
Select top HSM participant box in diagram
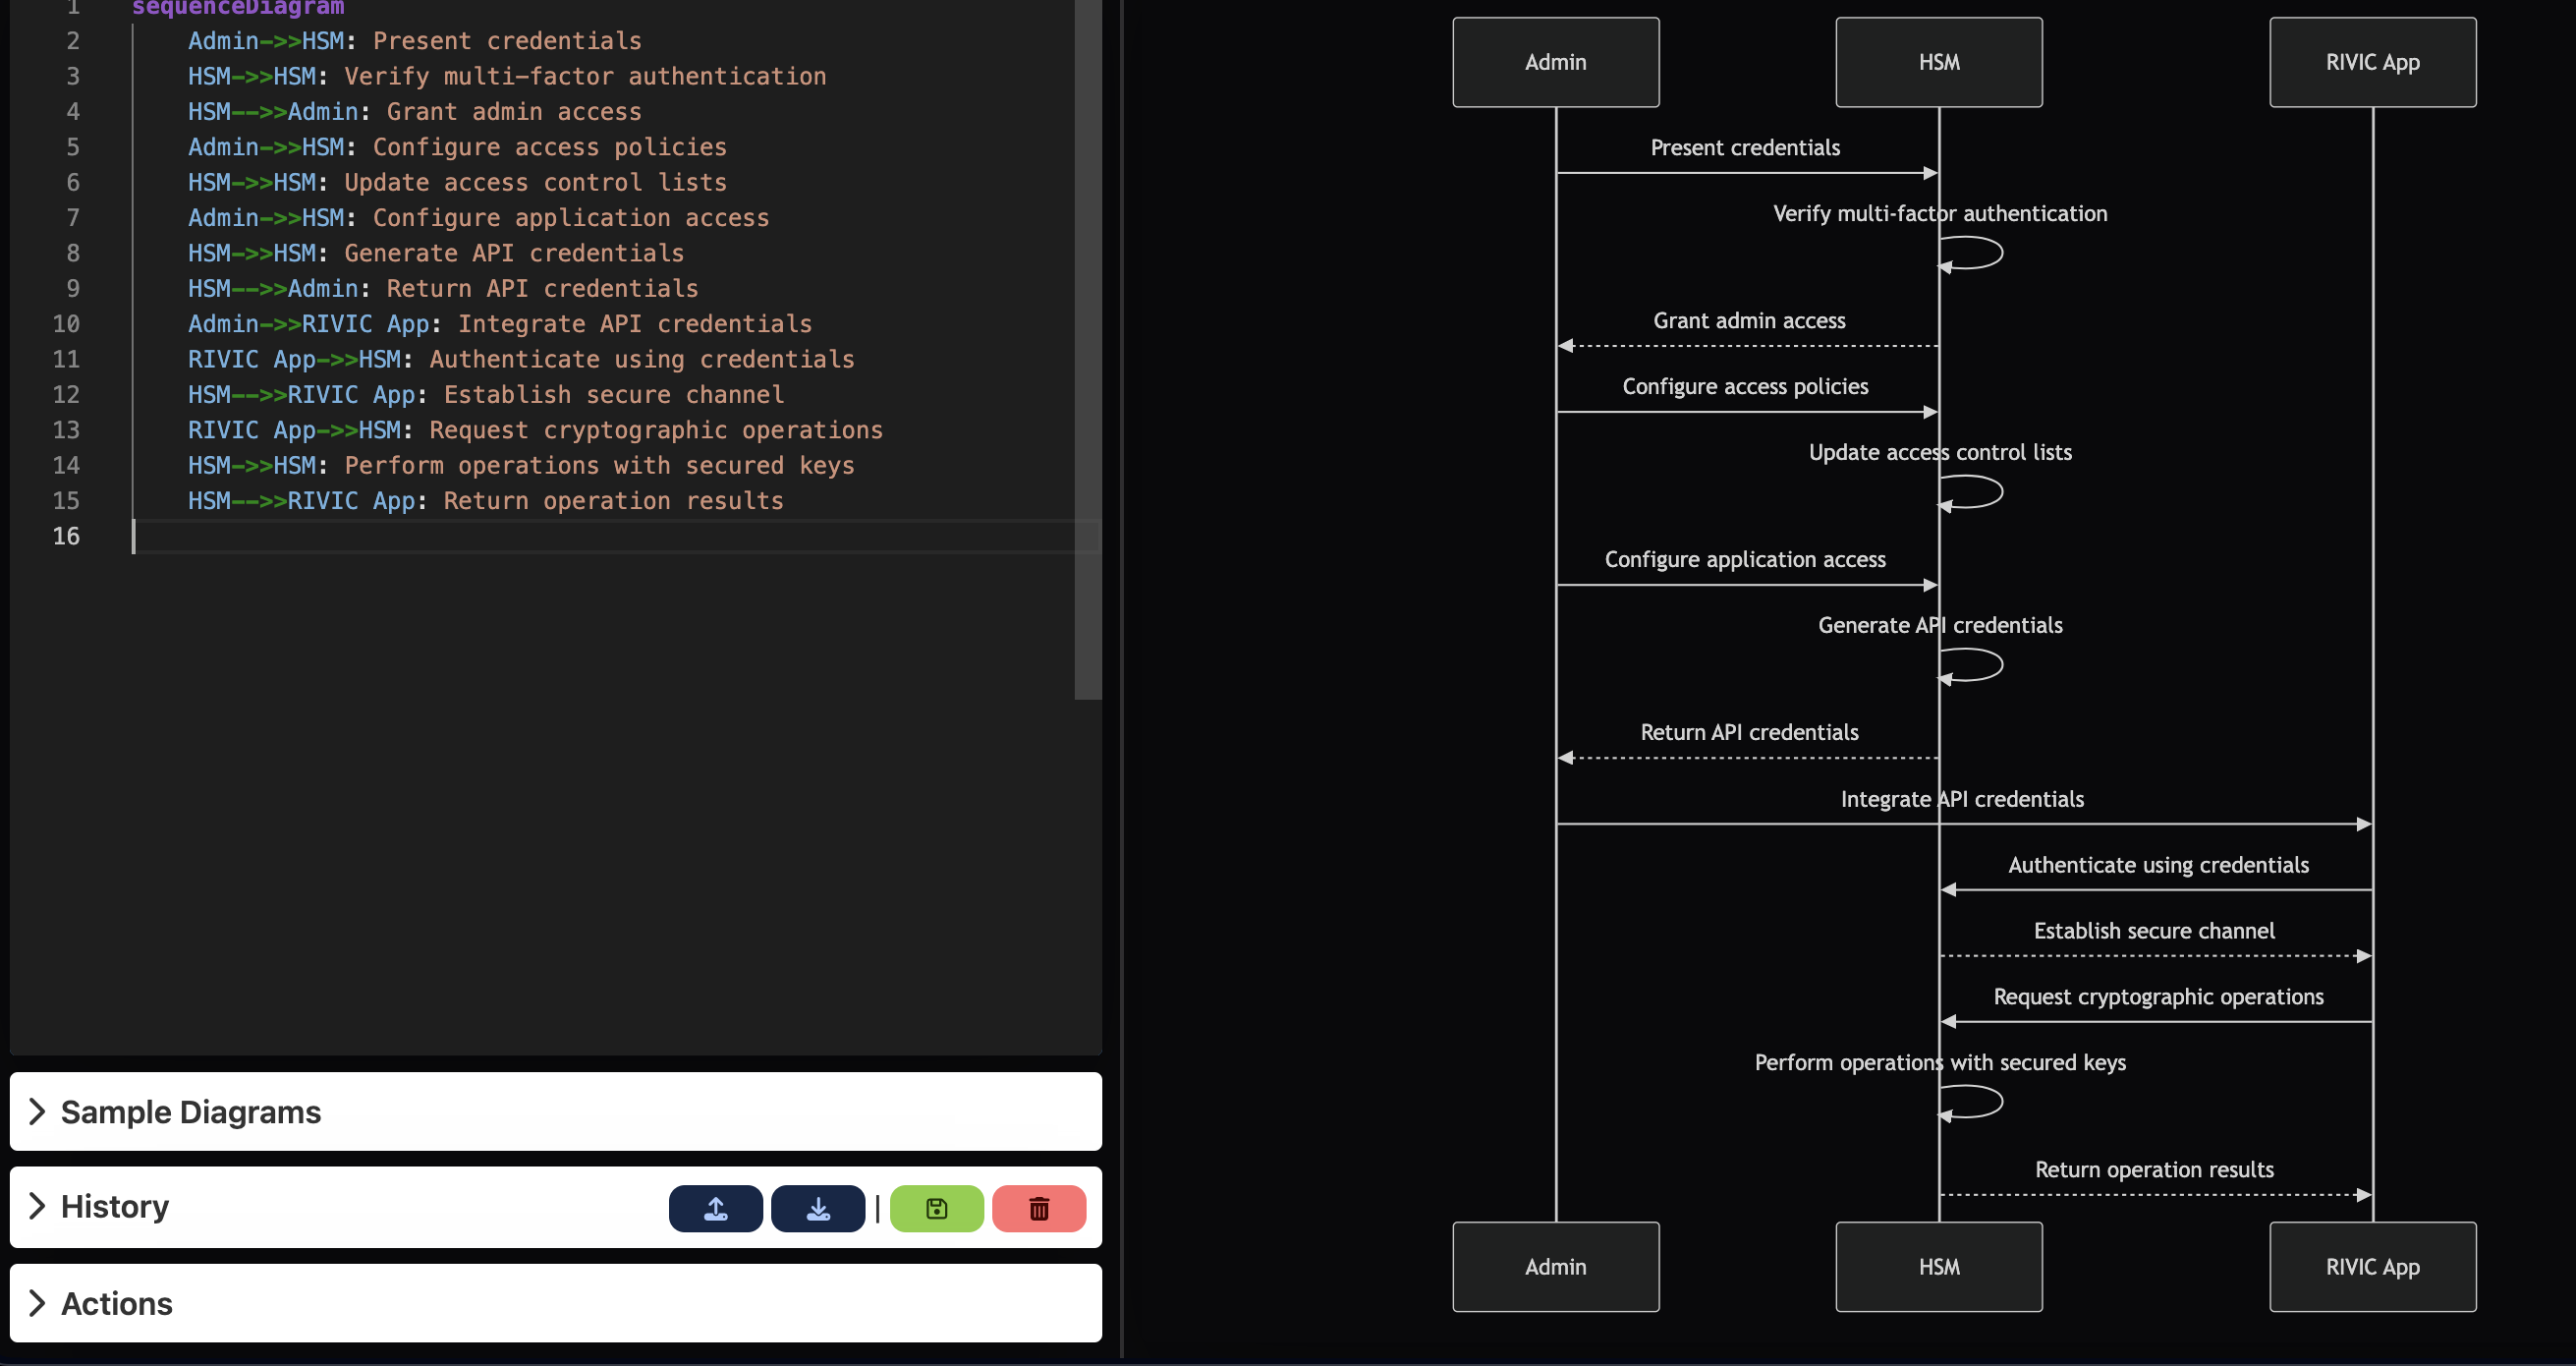coord(1938,62)
